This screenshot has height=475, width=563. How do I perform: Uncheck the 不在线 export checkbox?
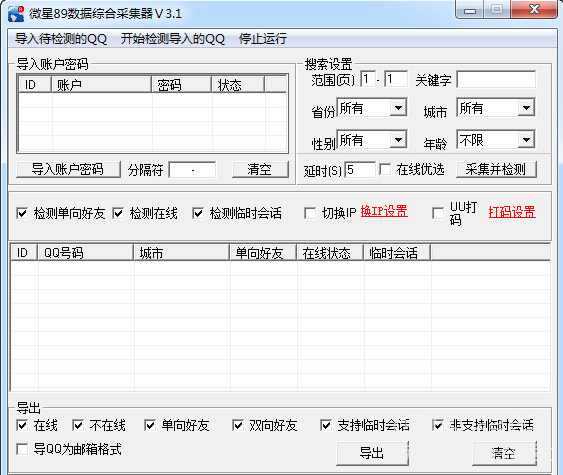78,425
